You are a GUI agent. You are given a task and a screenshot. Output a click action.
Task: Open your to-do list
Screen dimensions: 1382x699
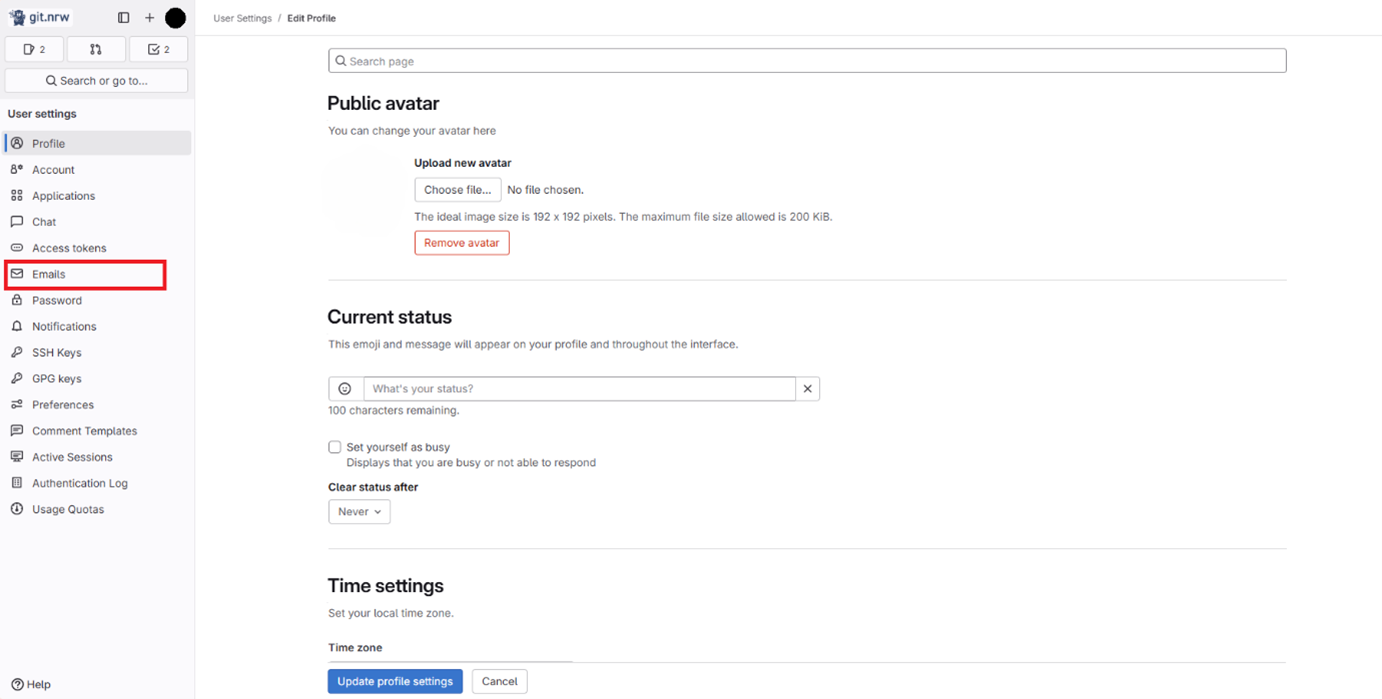[x=158, y=48]
